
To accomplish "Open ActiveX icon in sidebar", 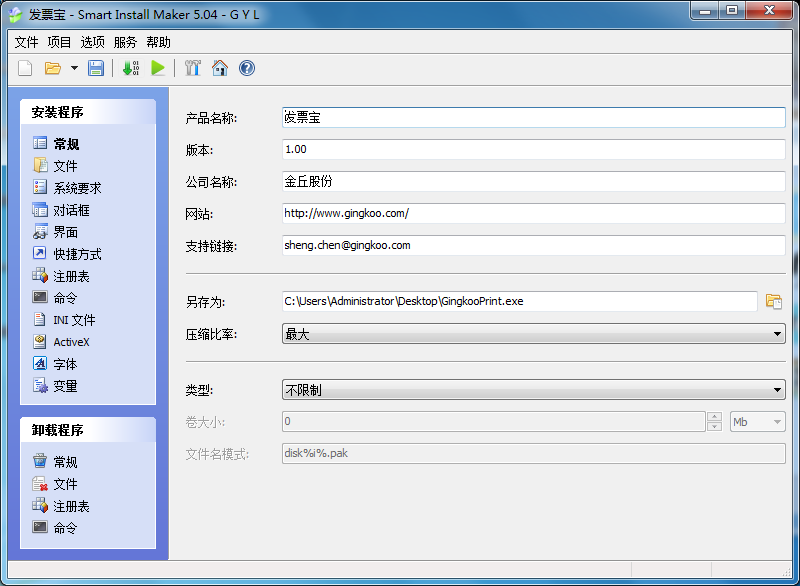I will 40,342.
